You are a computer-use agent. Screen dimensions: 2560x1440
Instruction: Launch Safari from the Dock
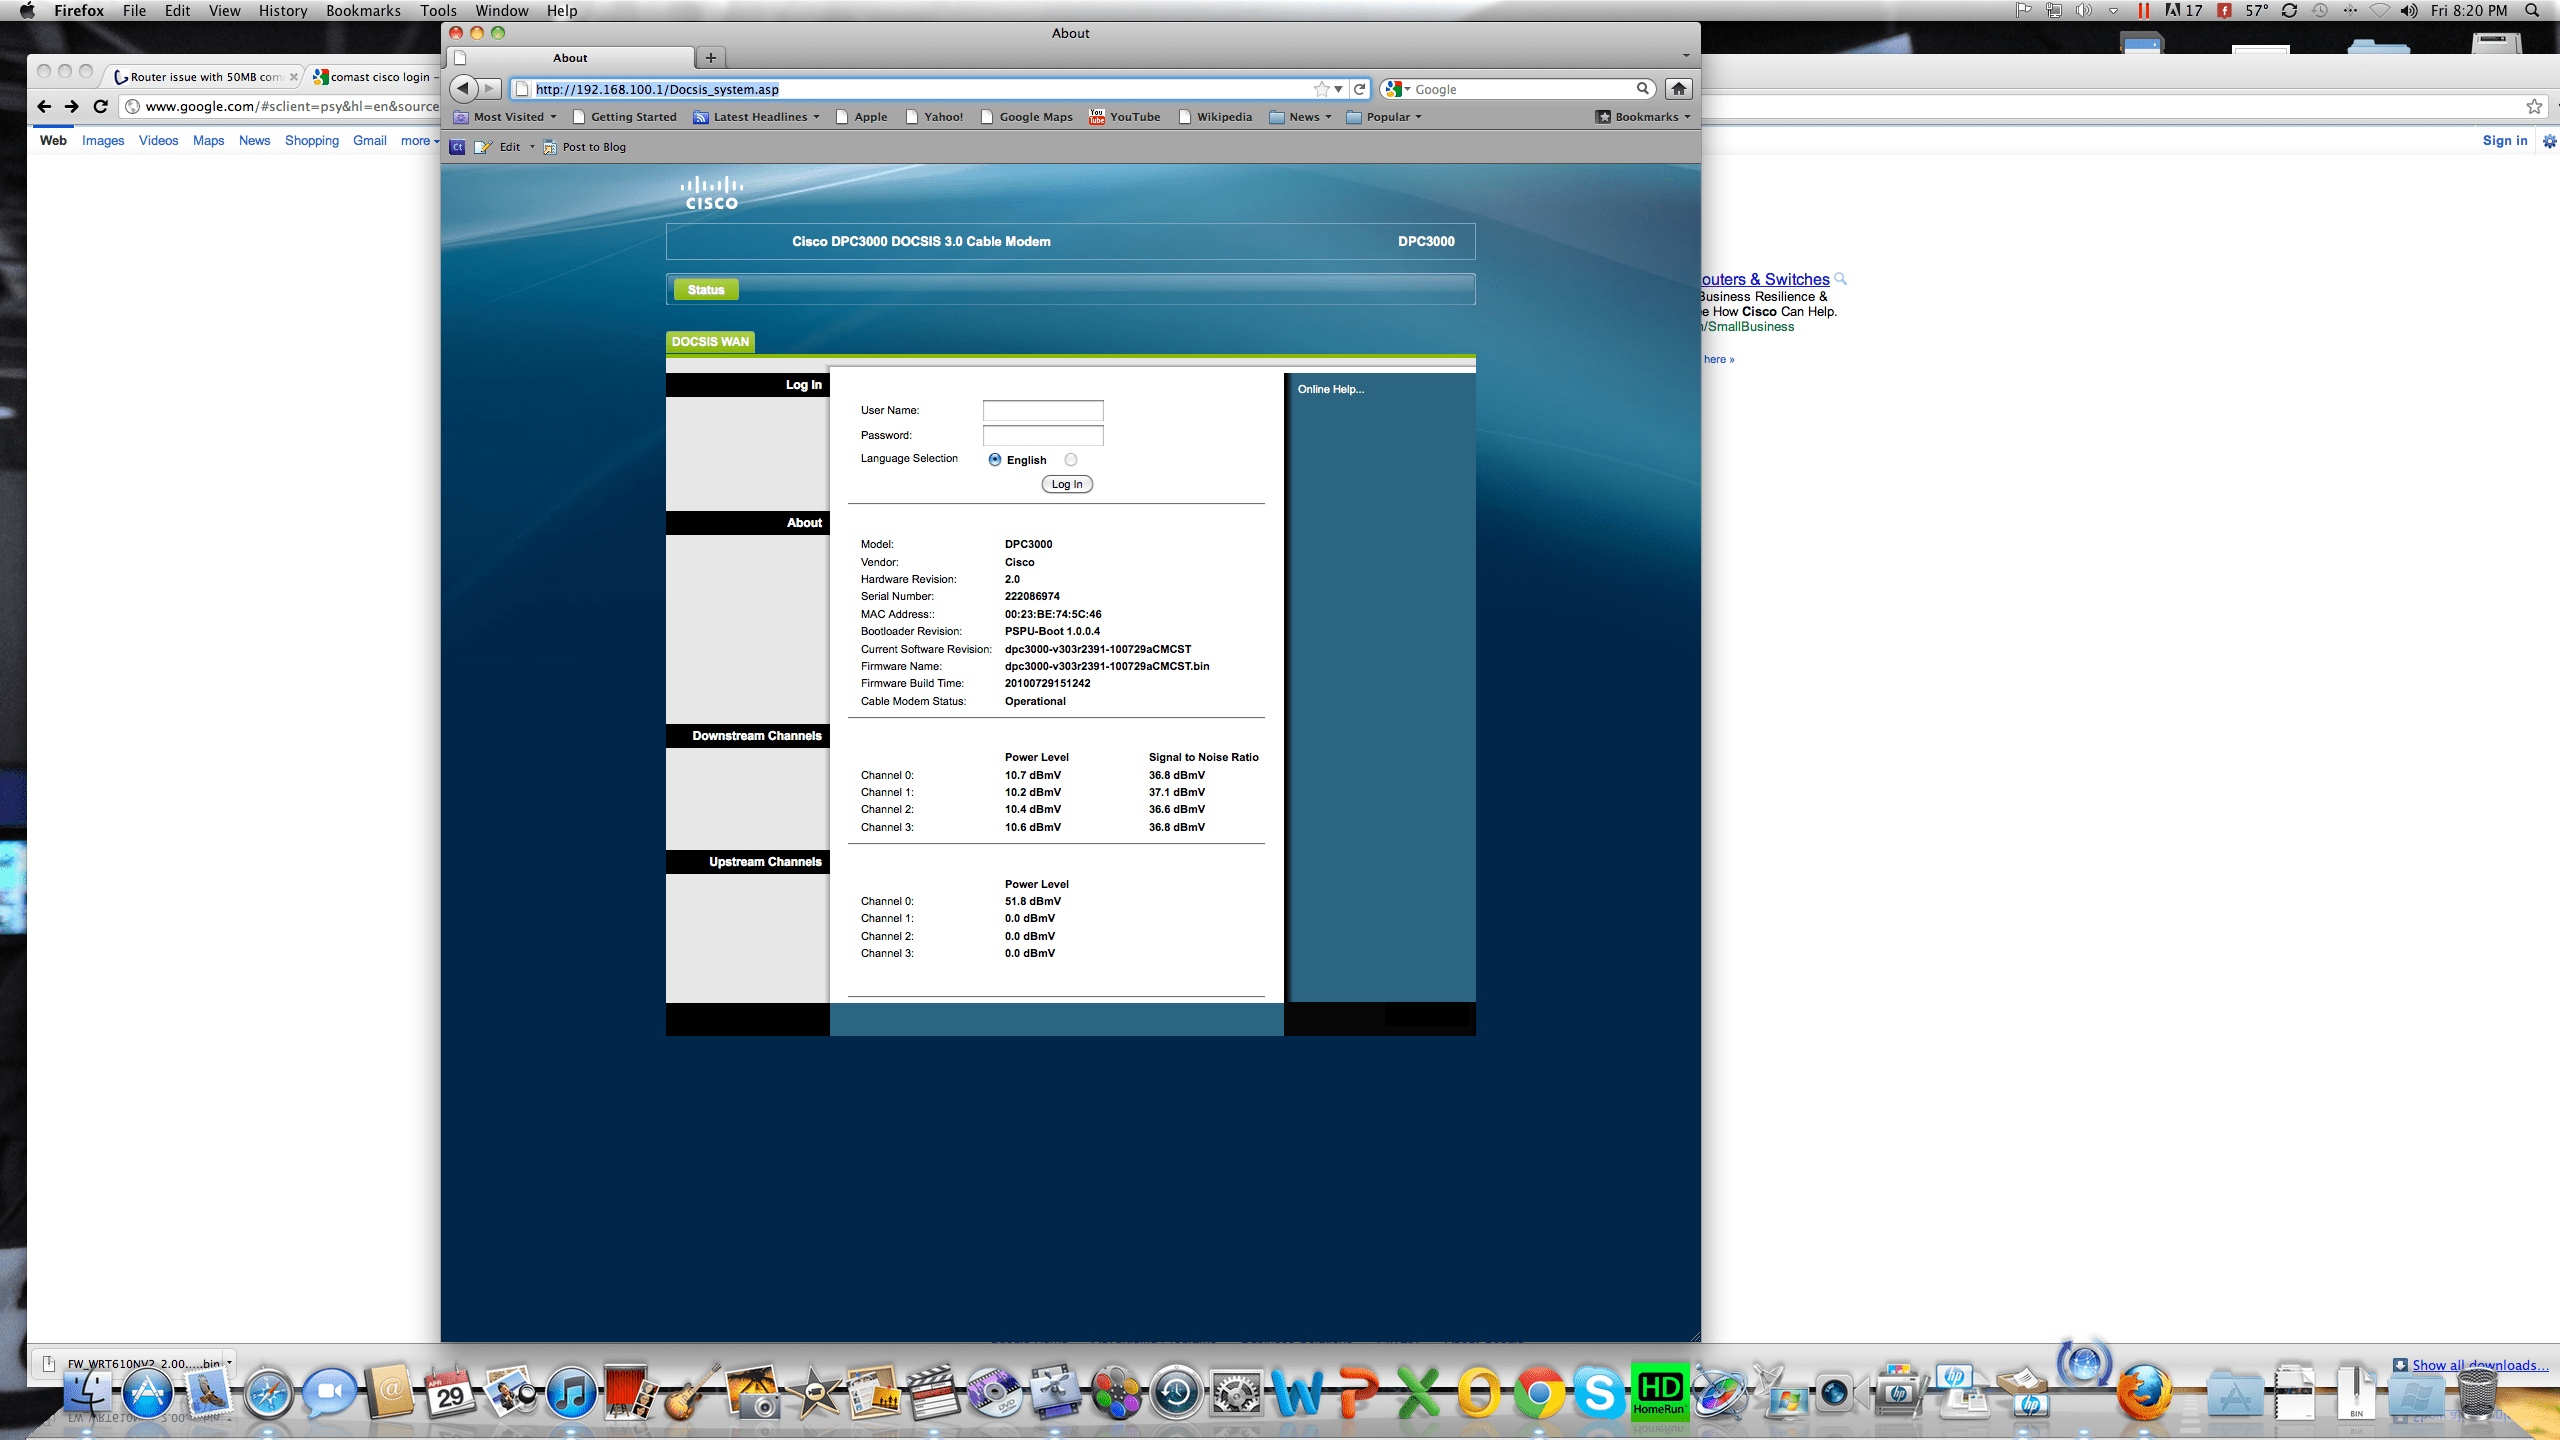268,1393
